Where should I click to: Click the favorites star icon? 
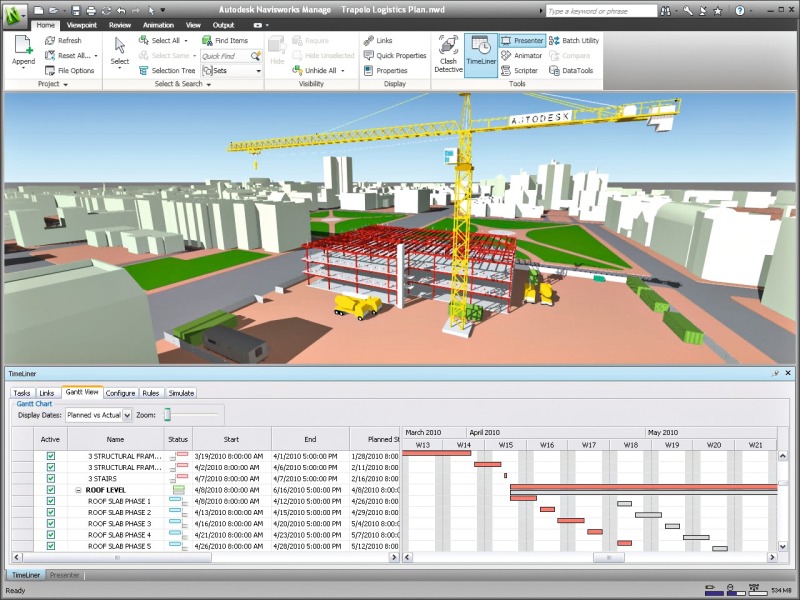(717, 11)
